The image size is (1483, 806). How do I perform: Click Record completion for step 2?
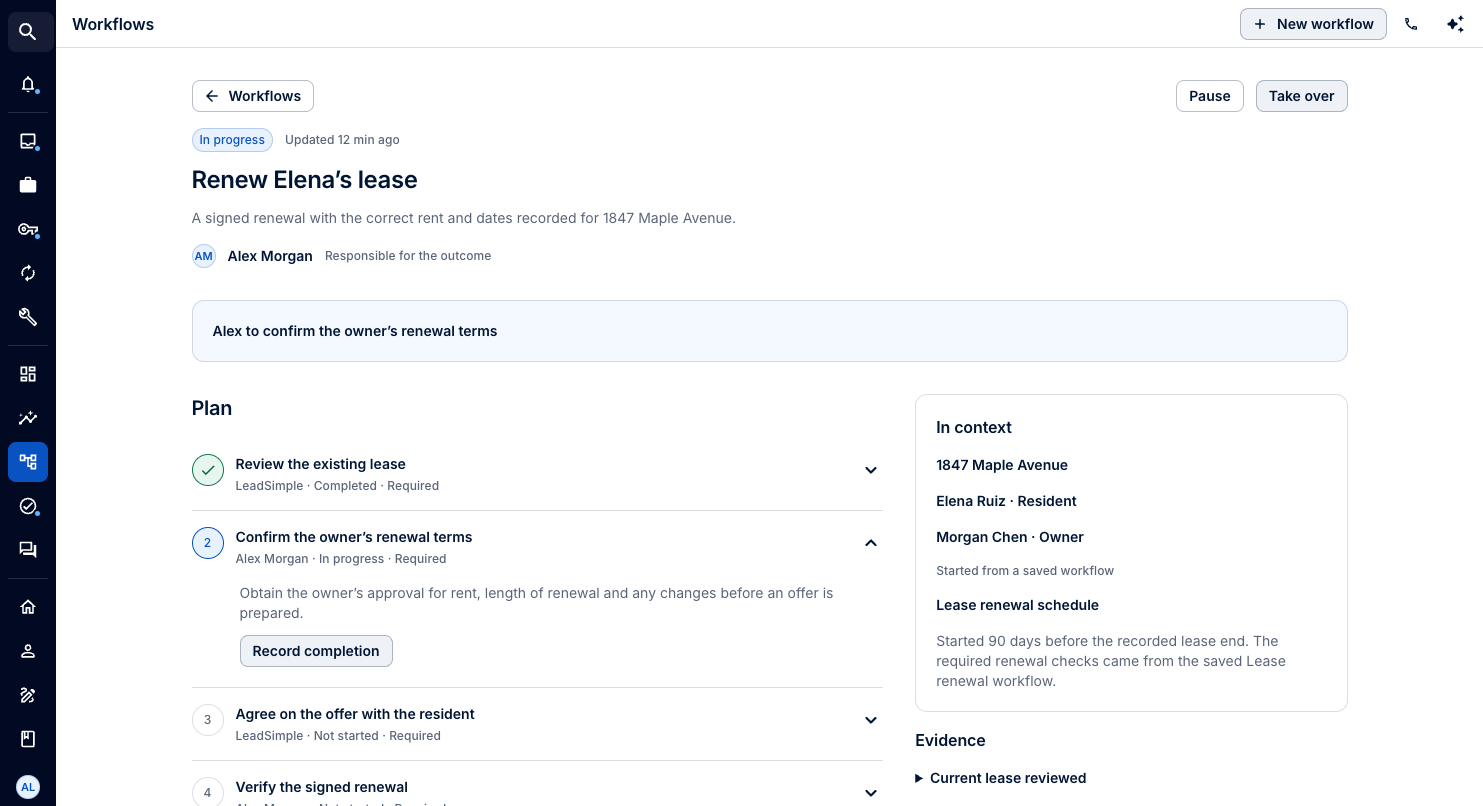point(316,651)
